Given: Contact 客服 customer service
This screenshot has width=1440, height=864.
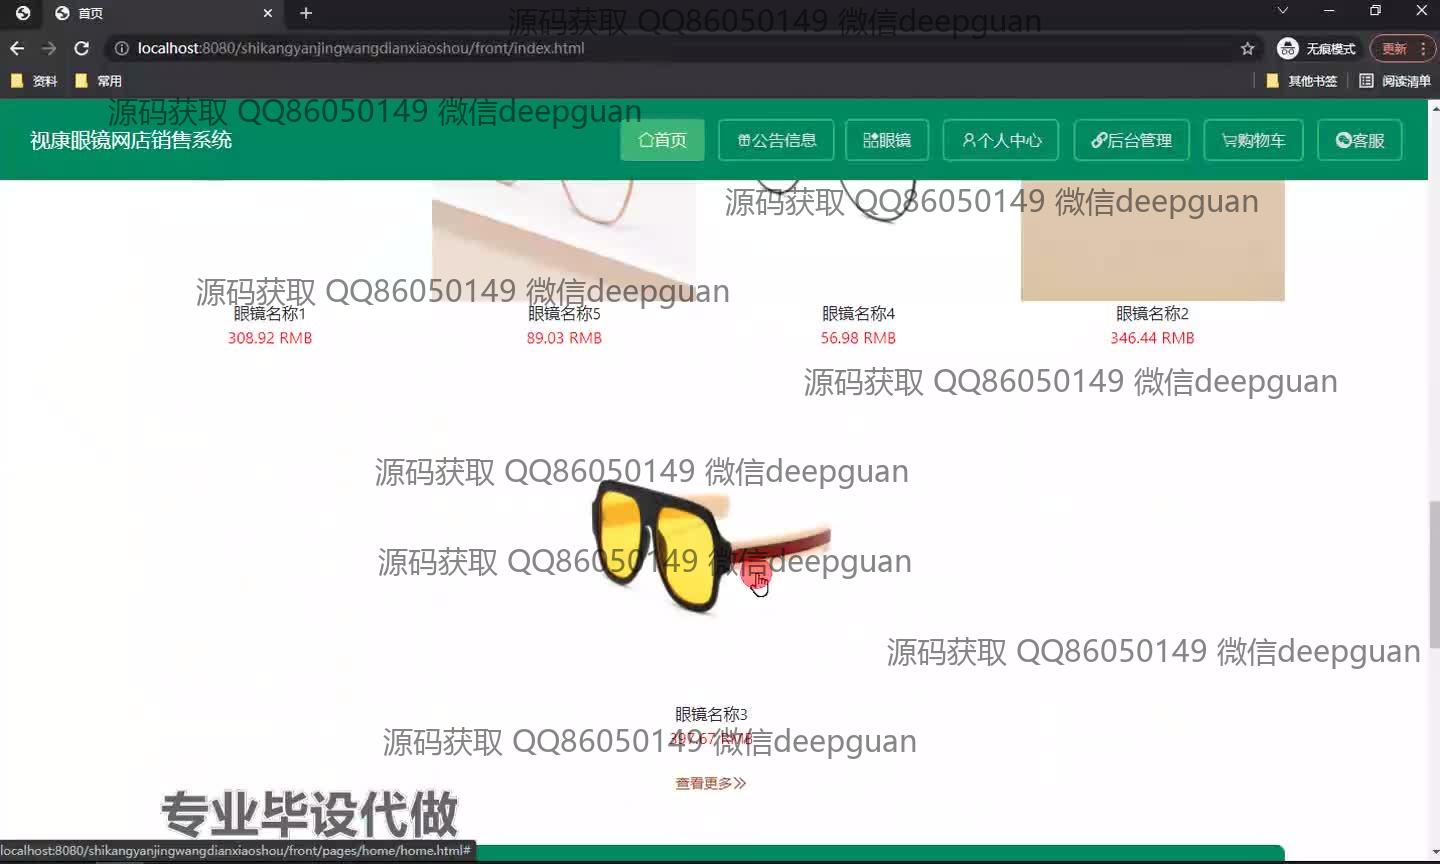Looking at the screenshot, I should [1360, 140].
